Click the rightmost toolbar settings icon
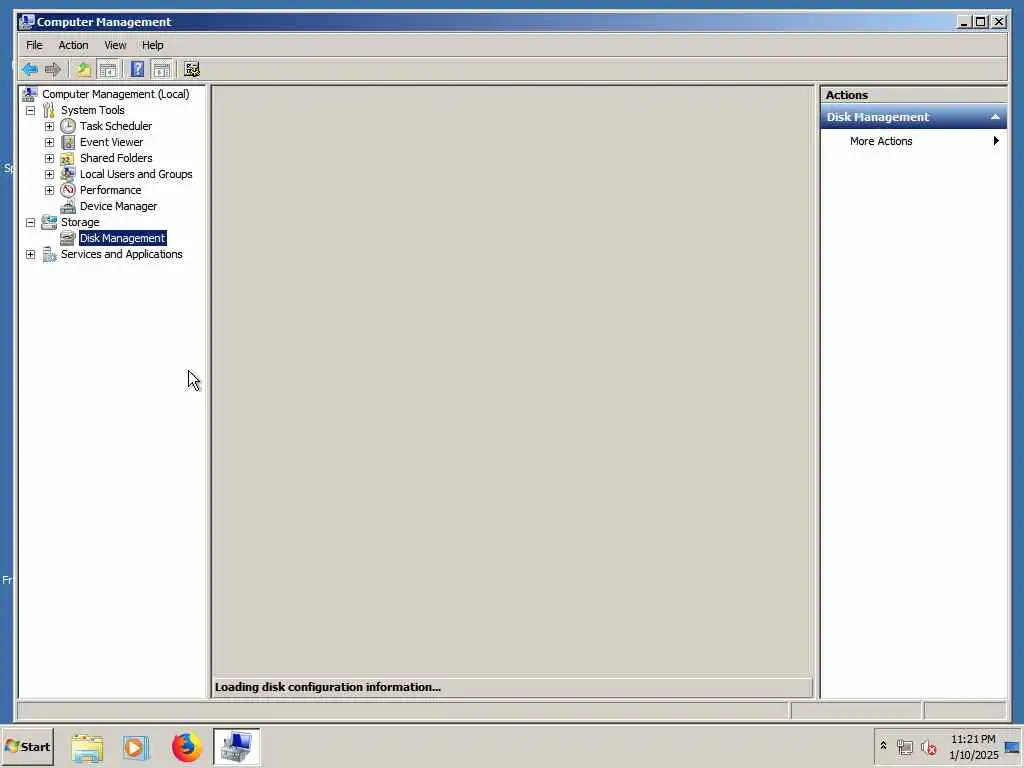 pos(192,69)
